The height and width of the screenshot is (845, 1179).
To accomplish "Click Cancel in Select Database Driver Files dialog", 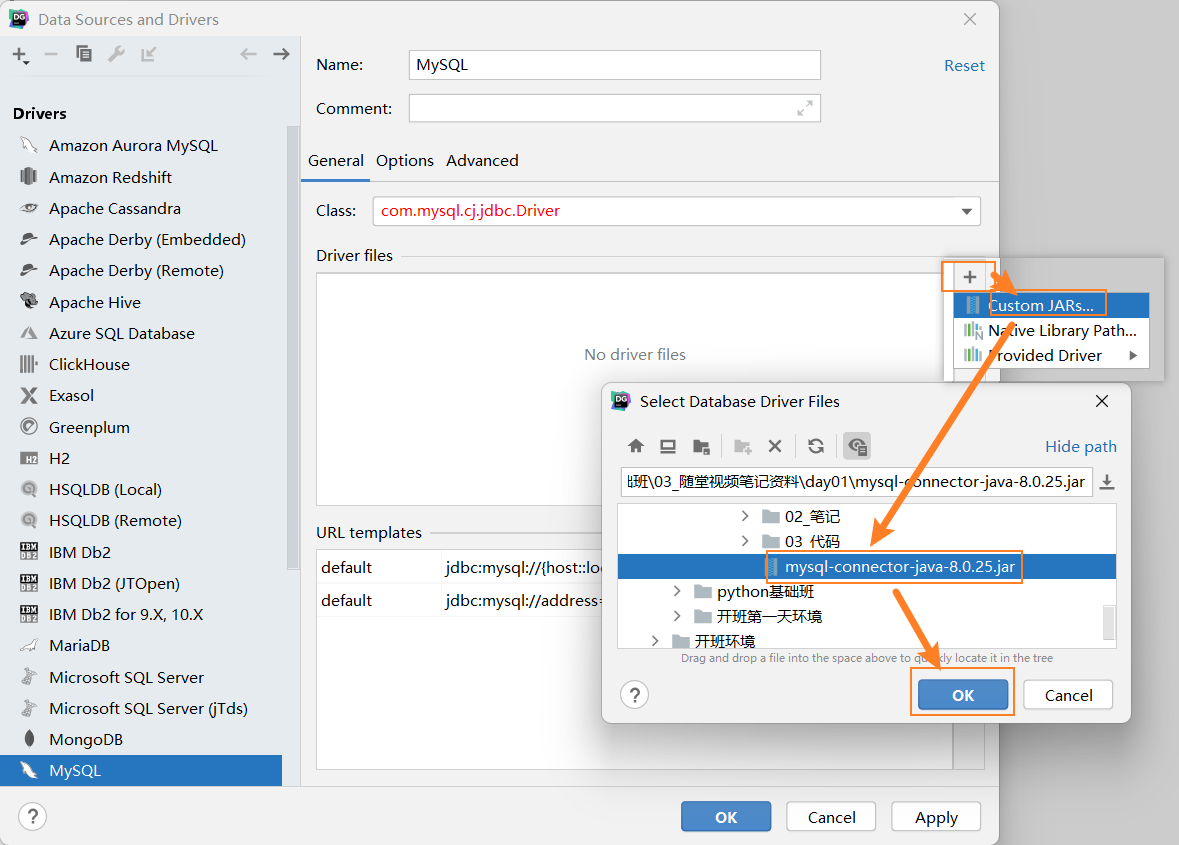I will pyautogui.click(x=1068, y=695).
